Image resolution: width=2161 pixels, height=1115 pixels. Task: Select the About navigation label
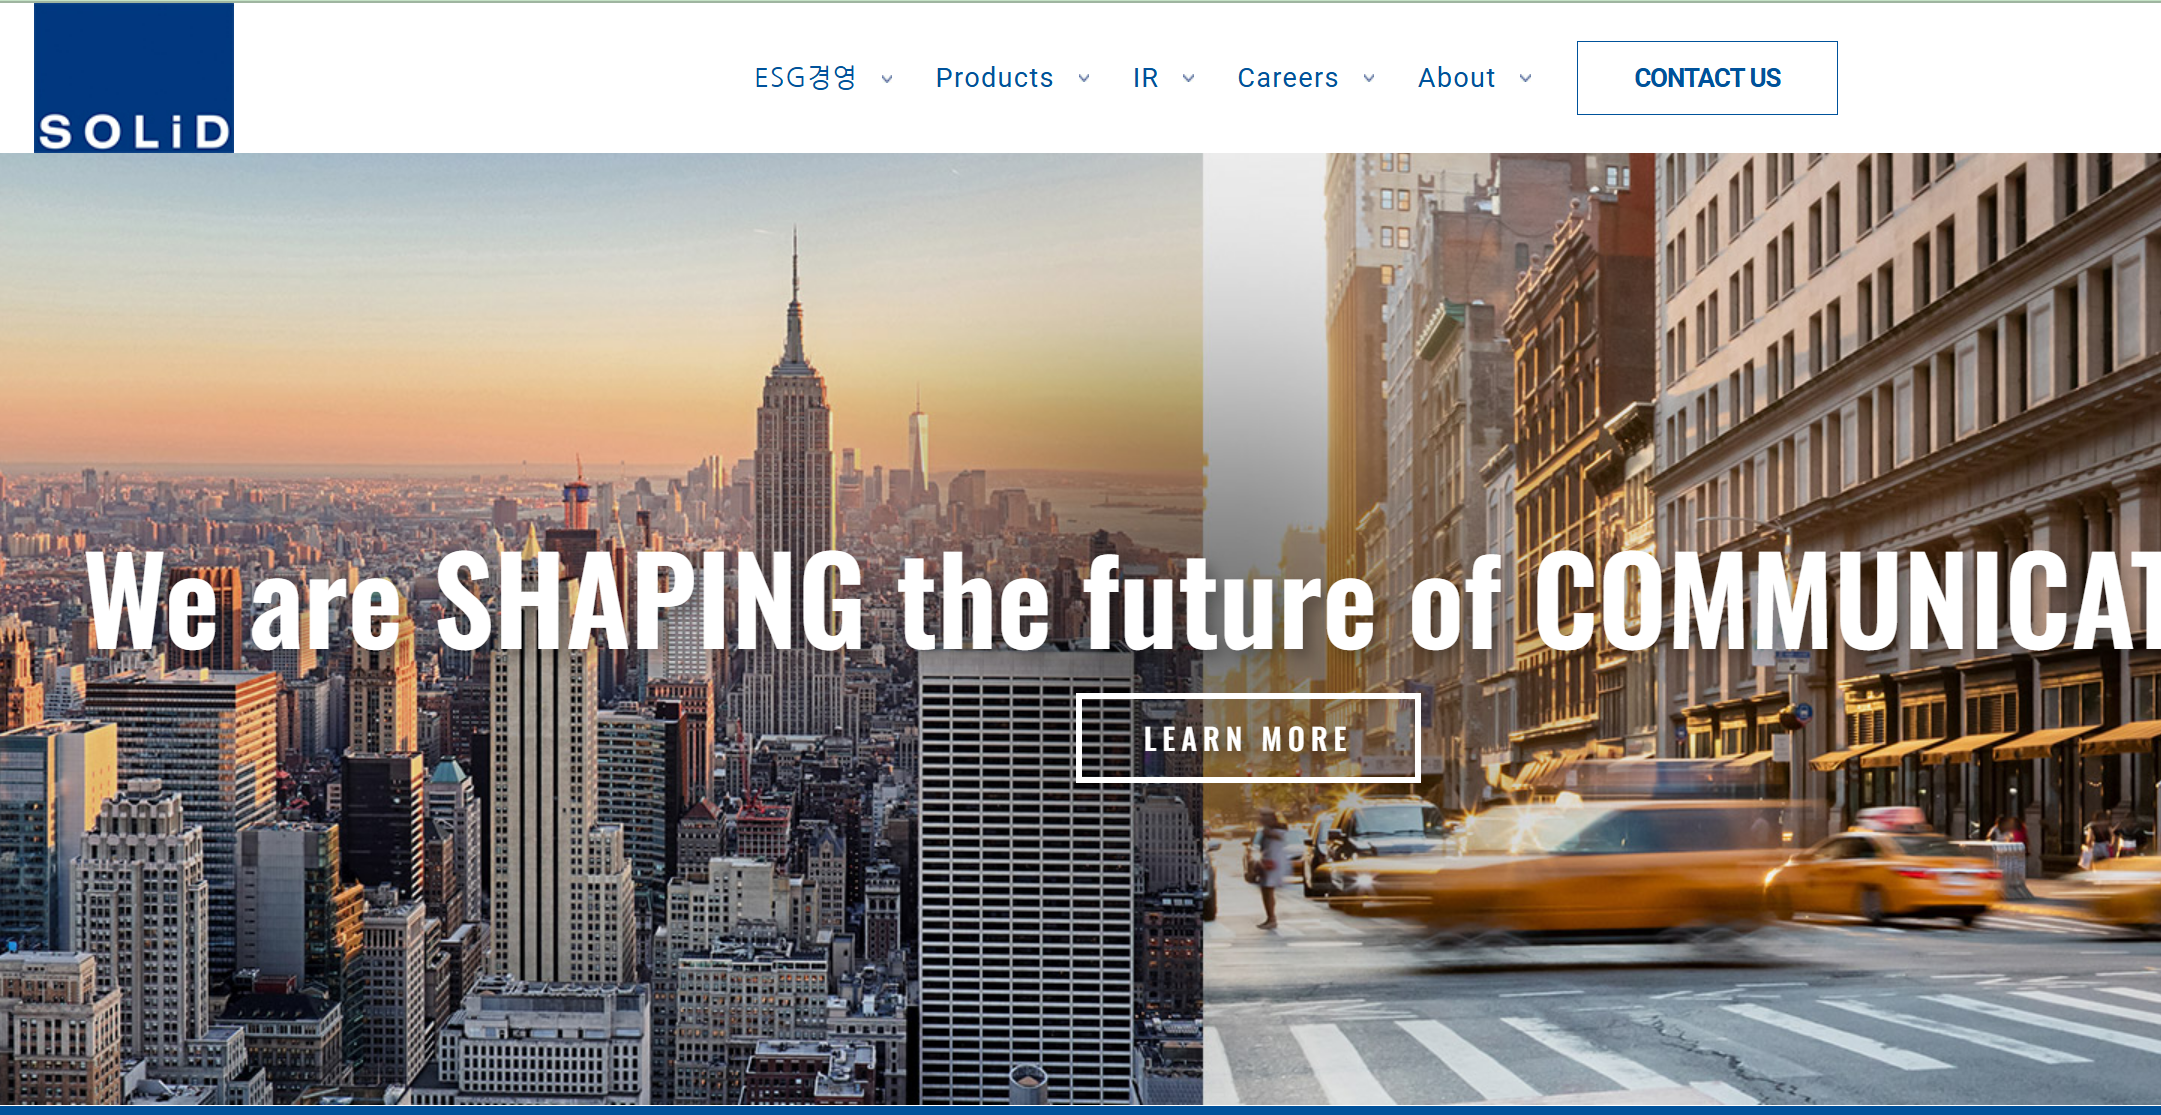tap(1457, 78)
